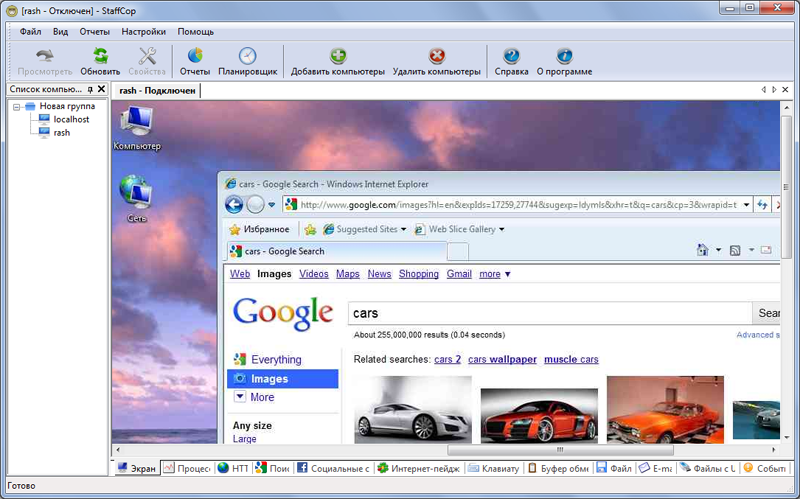Viewport: 800px width, 499px height.
Task: Switch to Буфер обмена bottom tab
Action: coord(558,468)
